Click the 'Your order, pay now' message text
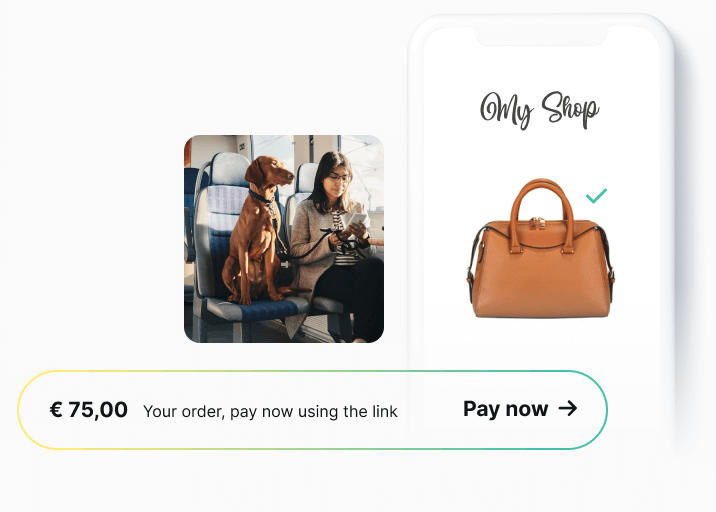 click(270, 411)
